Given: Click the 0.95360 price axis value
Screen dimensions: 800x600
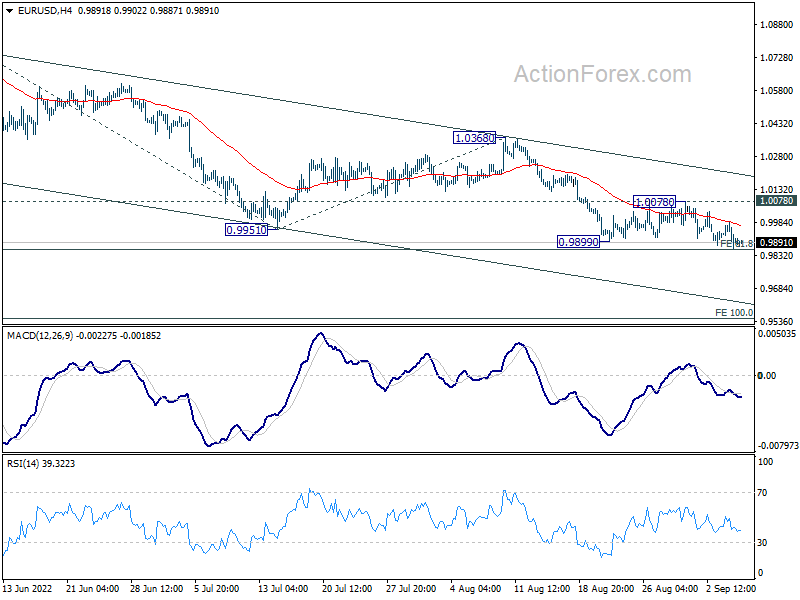Looking at the screenshot, I should [x=777, y=321].
